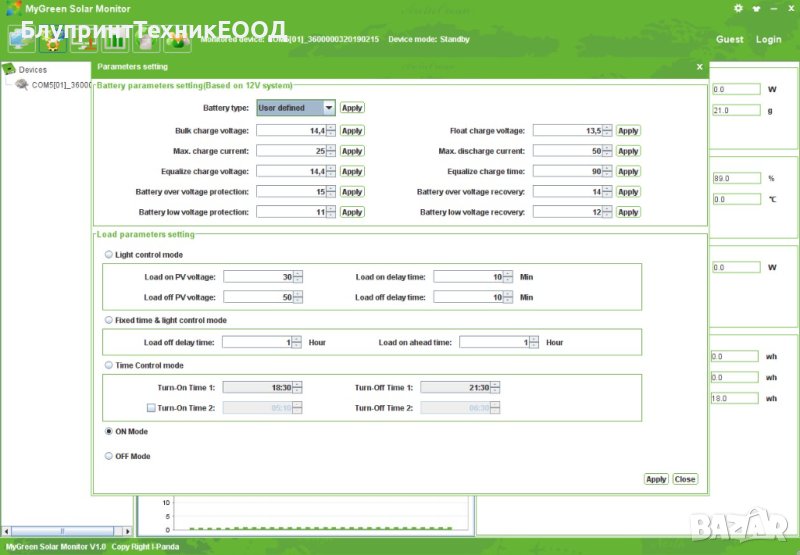The width and height of the screenshot is (800, 555).
Task: Click the Turn-On Time 1 spinner arrows
Action: point(297,387)
